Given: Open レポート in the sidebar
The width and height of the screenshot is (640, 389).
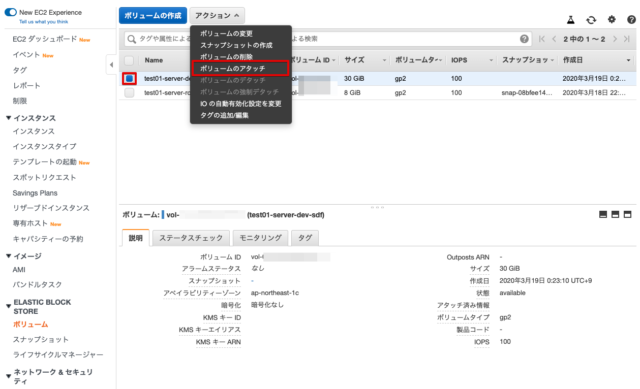Looking at the screenshot, I should (27, 86).
